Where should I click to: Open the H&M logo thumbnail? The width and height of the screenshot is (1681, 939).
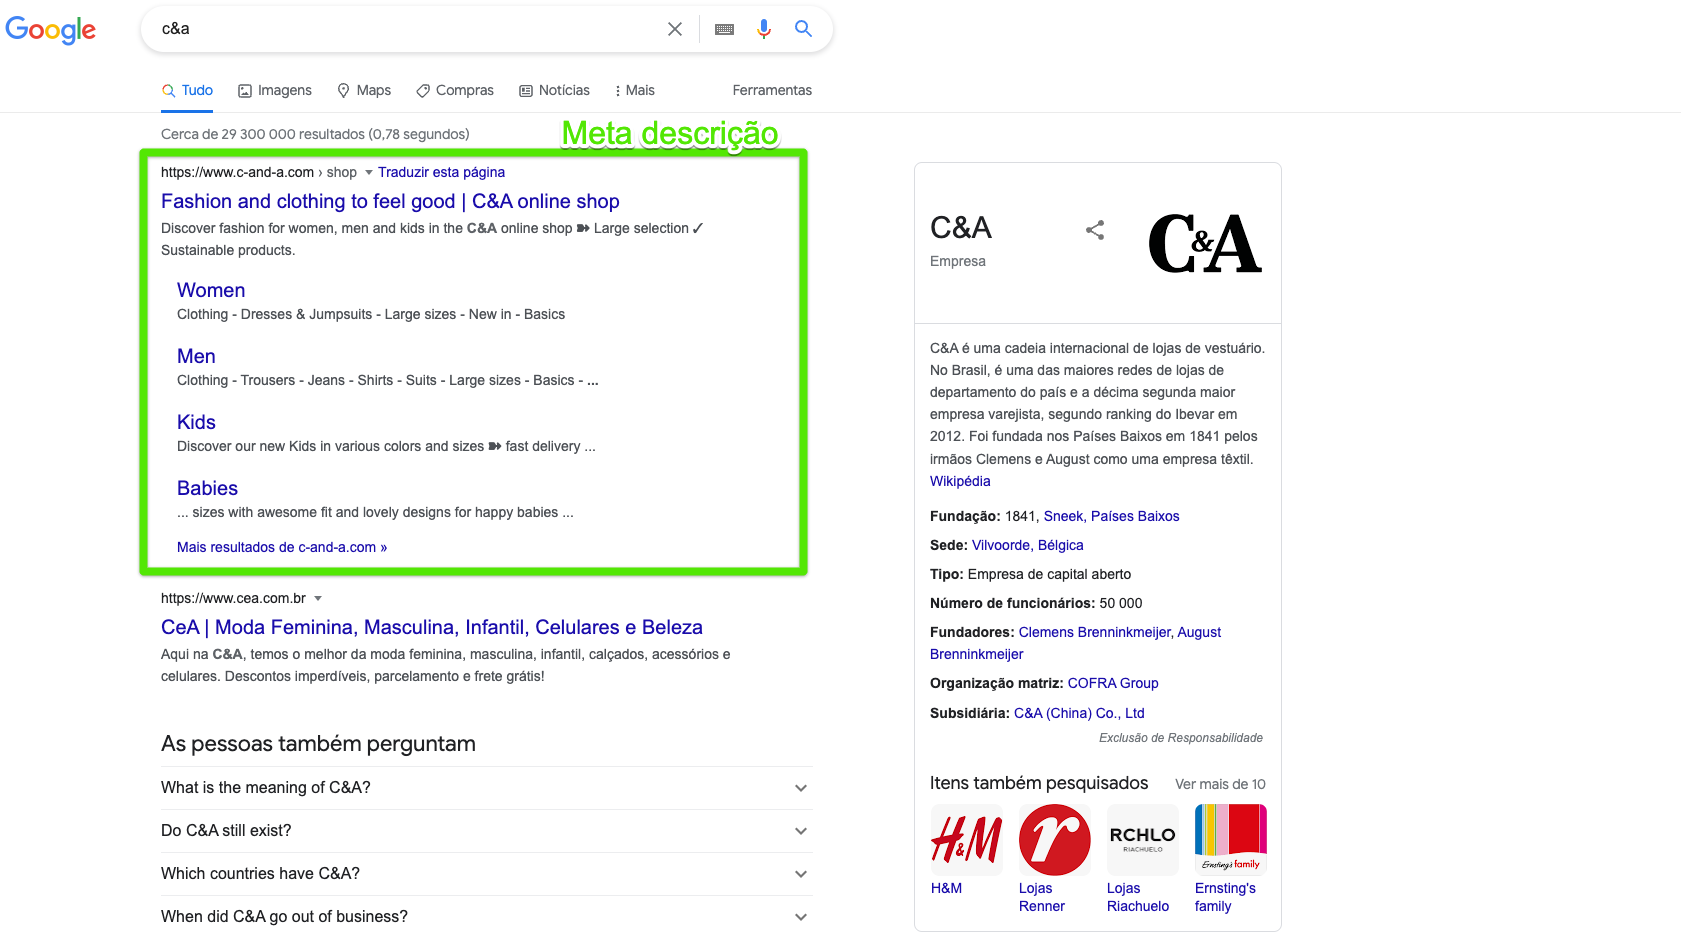tap(966, 839)
